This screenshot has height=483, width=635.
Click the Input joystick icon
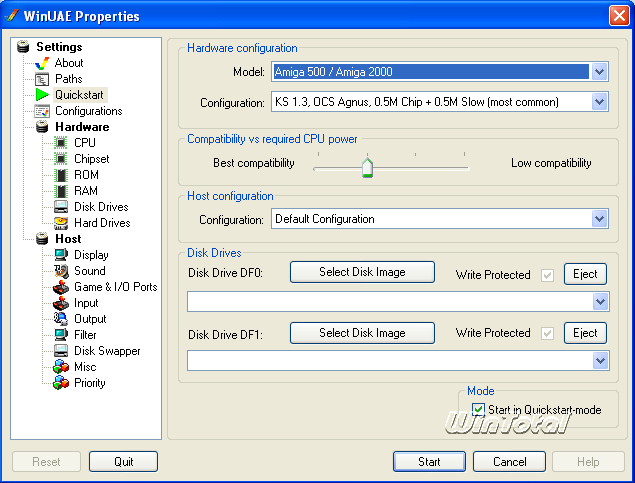tap(61, 303)
